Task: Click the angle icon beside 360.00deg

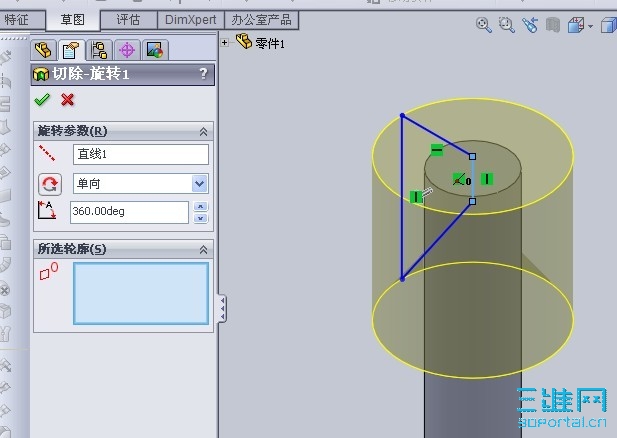Action: (x=47, y=210)
